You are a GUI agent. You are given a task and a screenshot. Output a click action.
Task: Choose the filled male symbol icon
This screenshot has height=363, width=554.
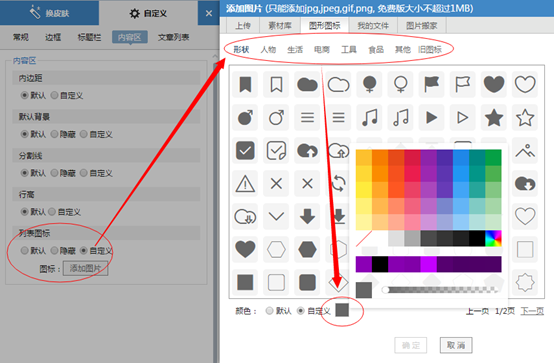coord(245,117)
